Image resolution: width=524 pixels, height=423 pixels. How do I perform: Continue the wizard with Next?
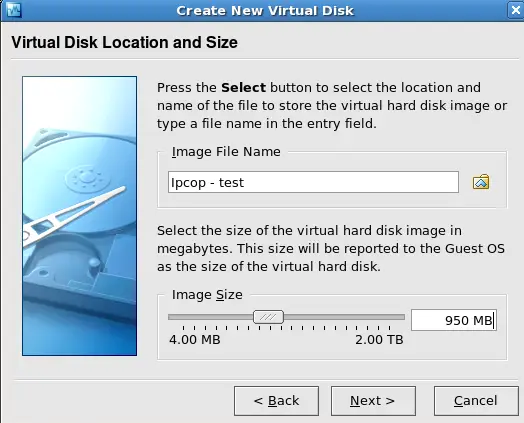click(373, 401)
